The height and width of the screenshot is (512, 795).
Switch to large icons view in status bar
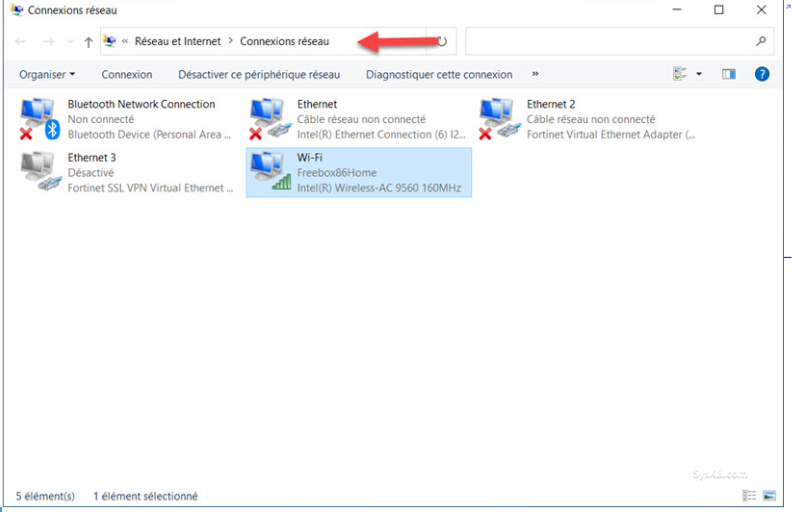pyautogui.click(x=769, y=496)
